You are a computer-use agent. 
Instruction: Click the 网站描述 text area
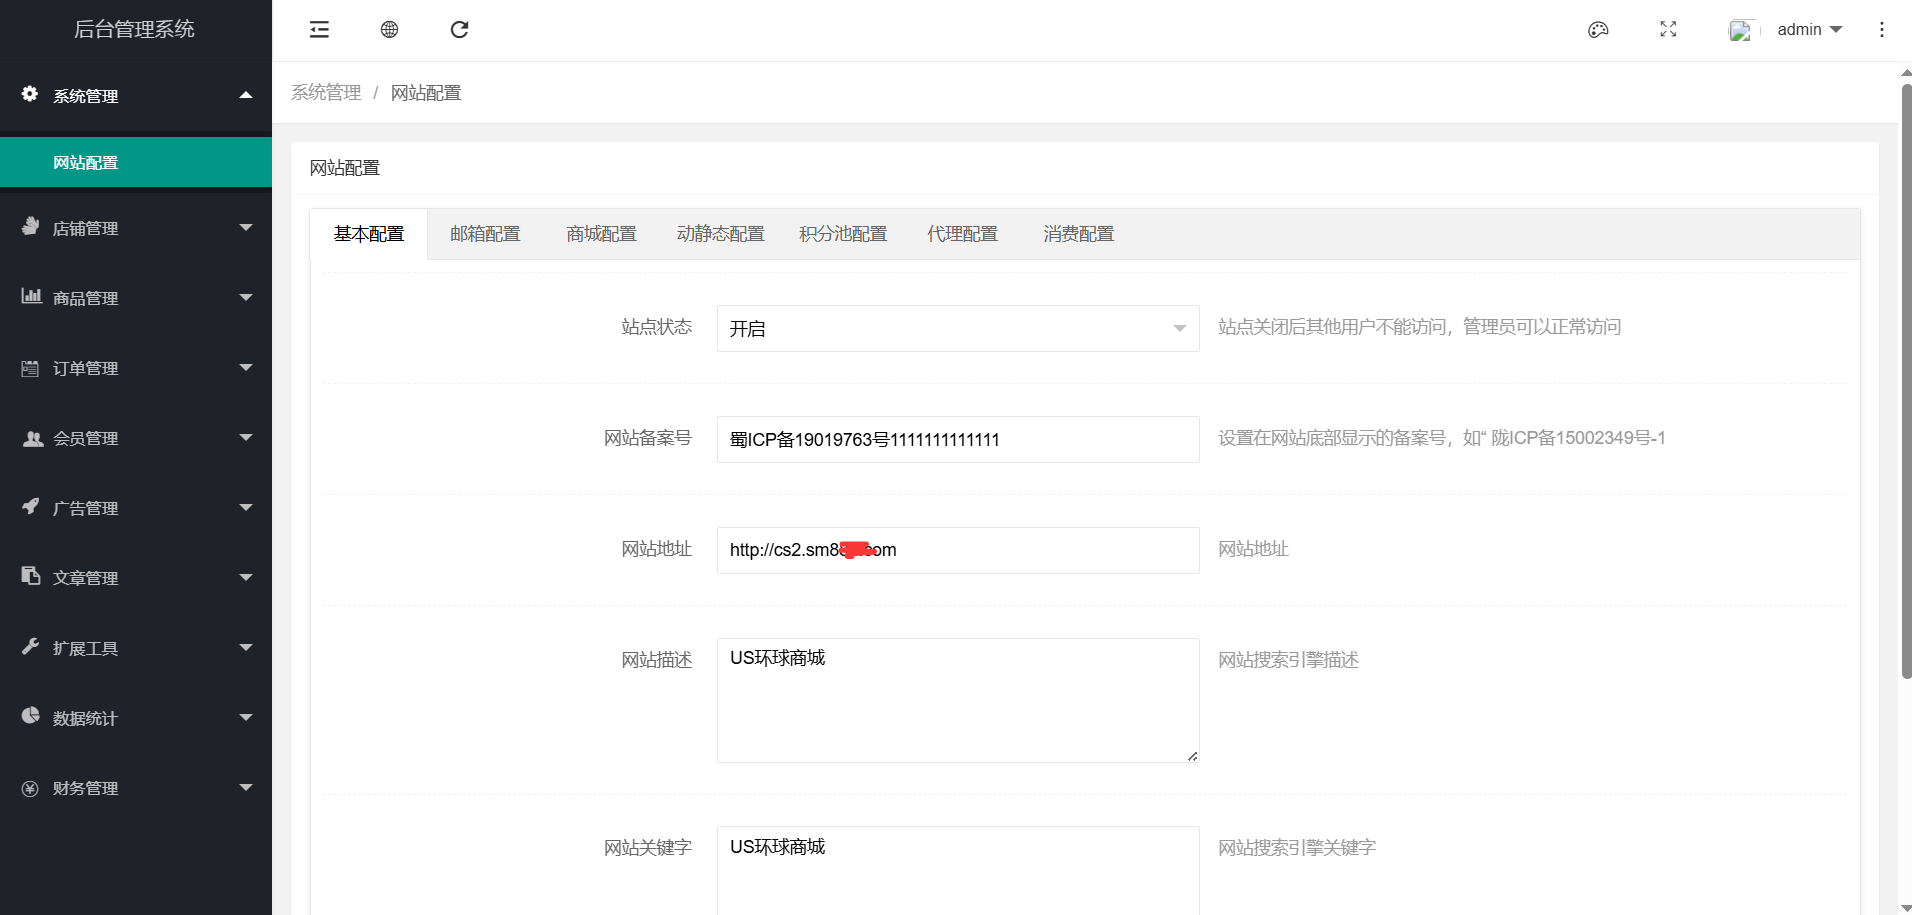coord(957,700)
